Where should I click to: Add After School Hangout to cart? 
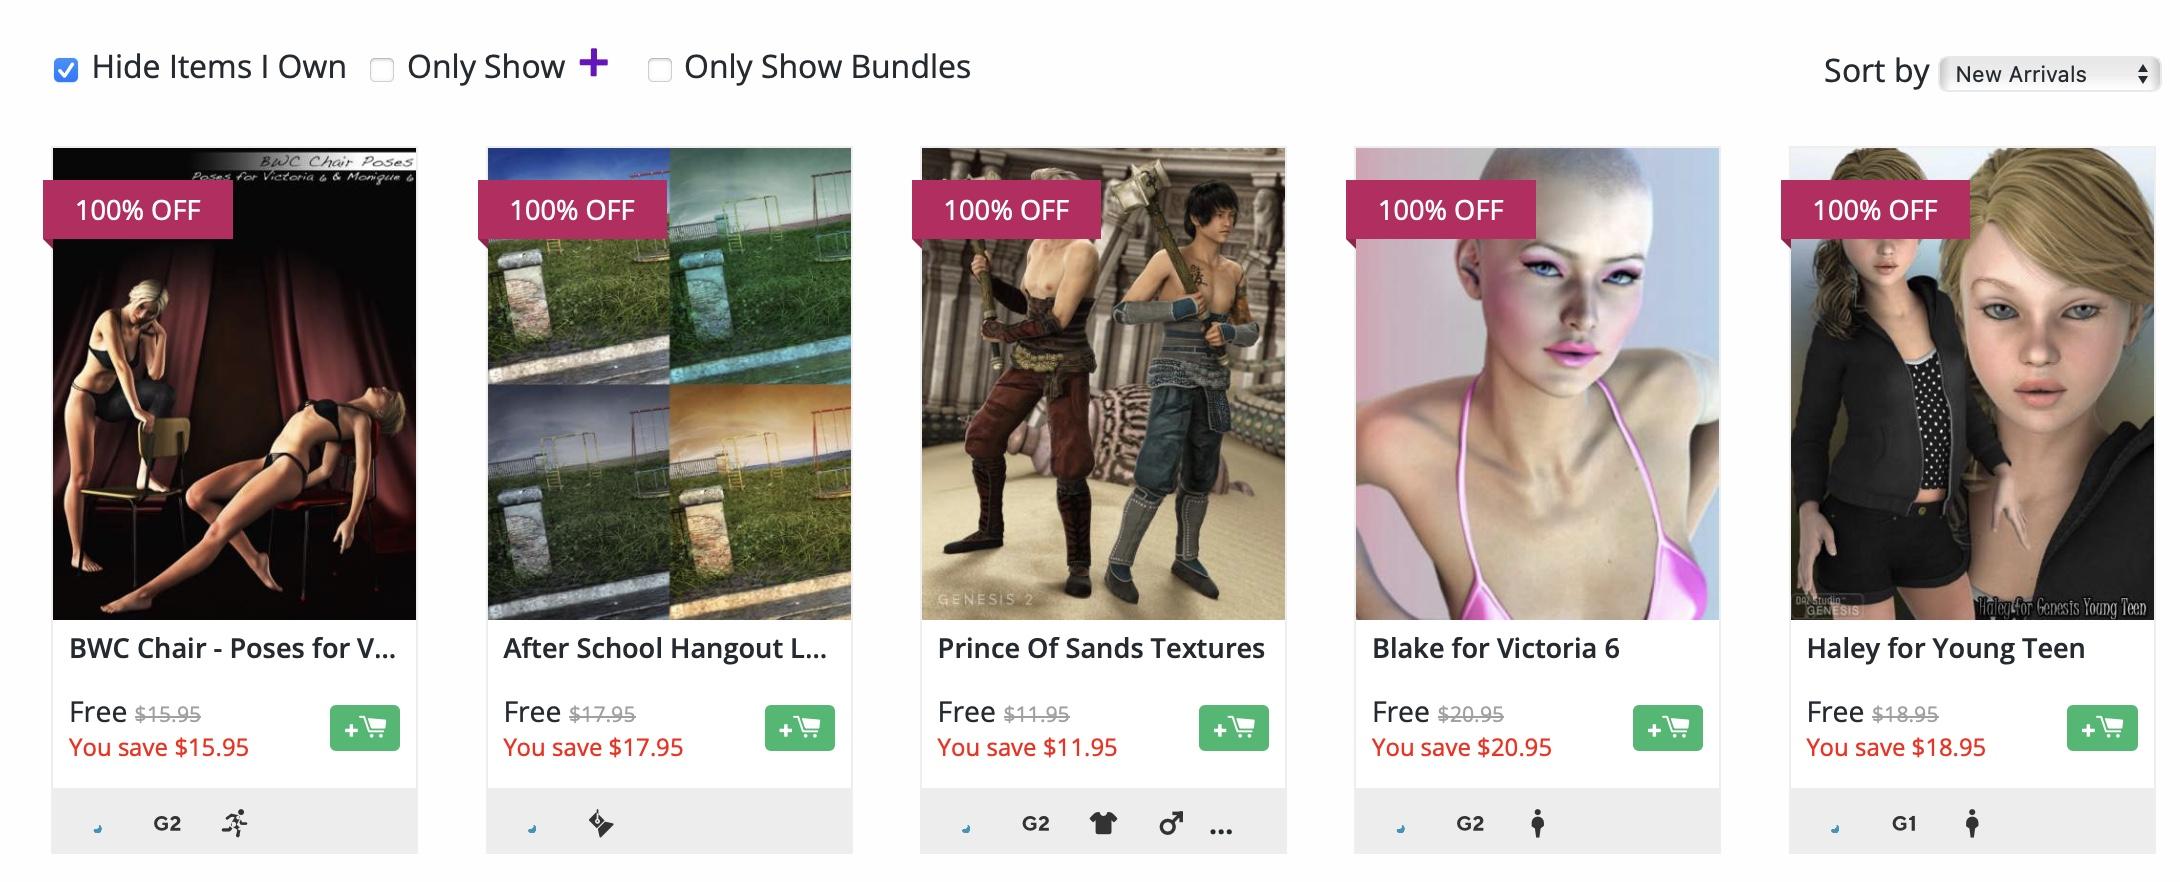click(x=799, y=728)
